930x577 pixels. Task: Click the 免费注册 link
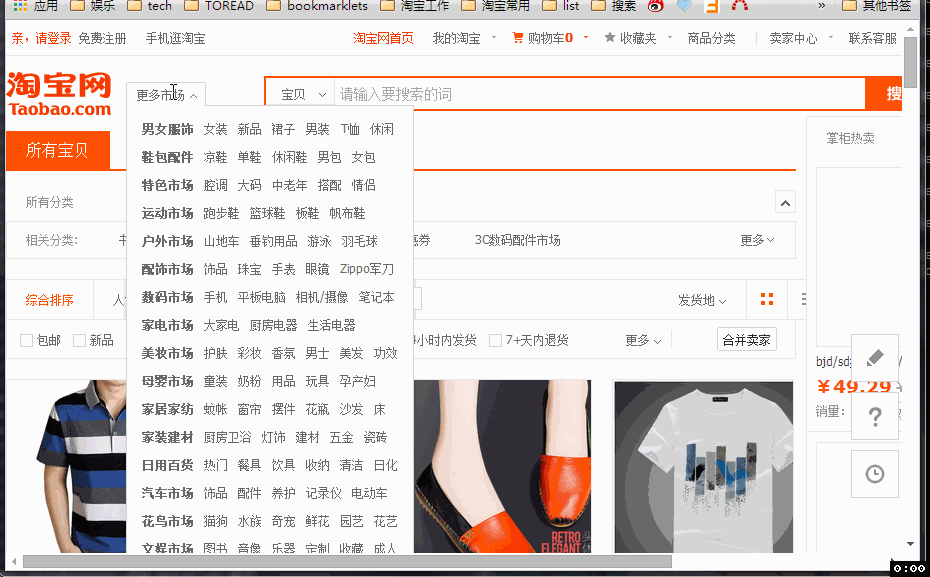click(102, 38)
